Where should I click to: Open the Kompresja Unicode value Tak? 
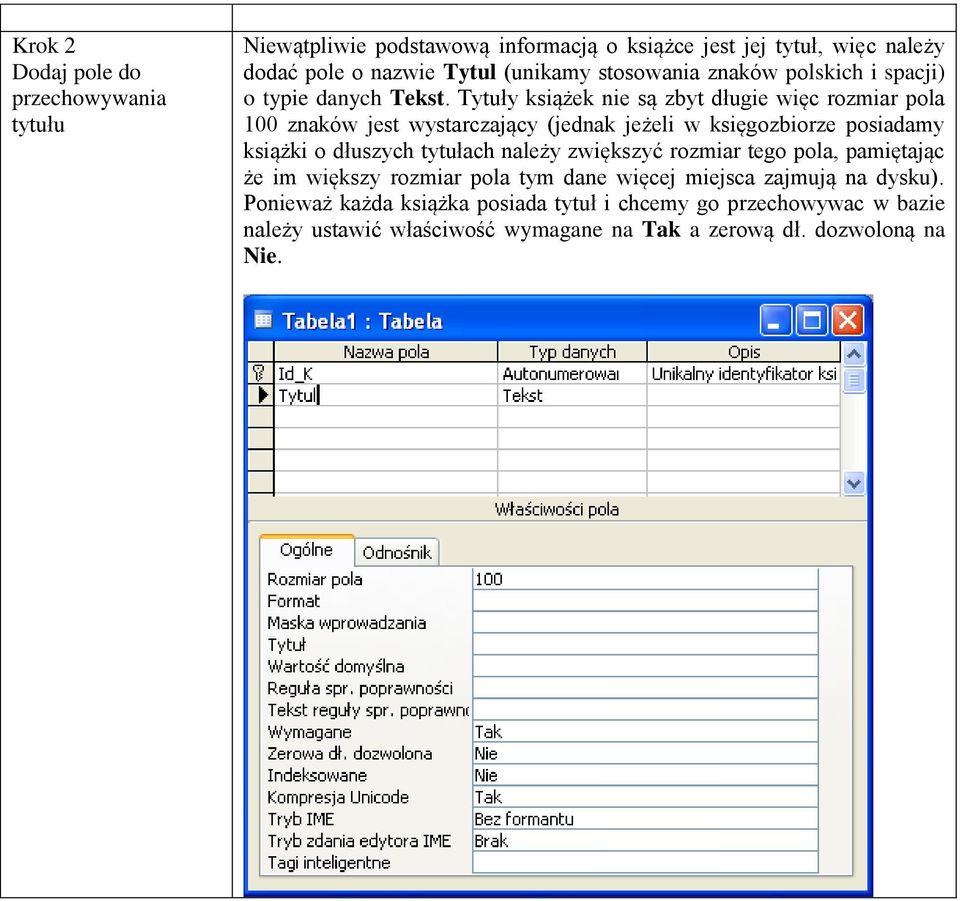[645, 797]
